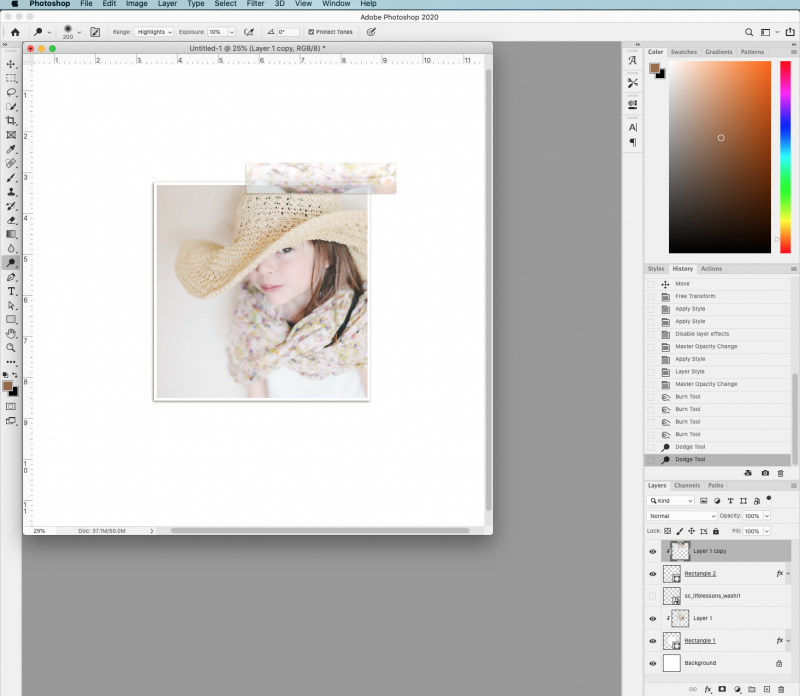
Task: Click the foreground color in toolbar
Action: tap(8, 386)
